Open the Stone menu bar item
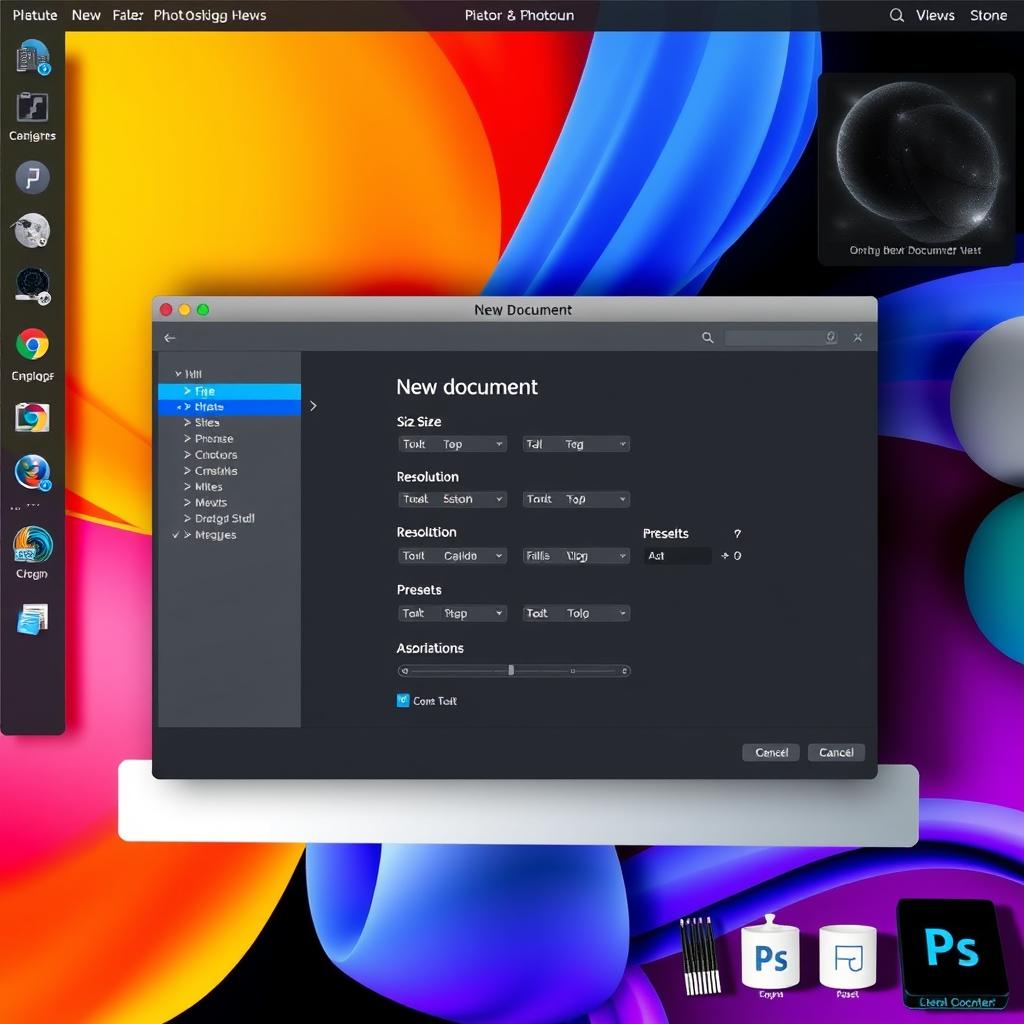Screen dimensions: 1024x1024 988,15
